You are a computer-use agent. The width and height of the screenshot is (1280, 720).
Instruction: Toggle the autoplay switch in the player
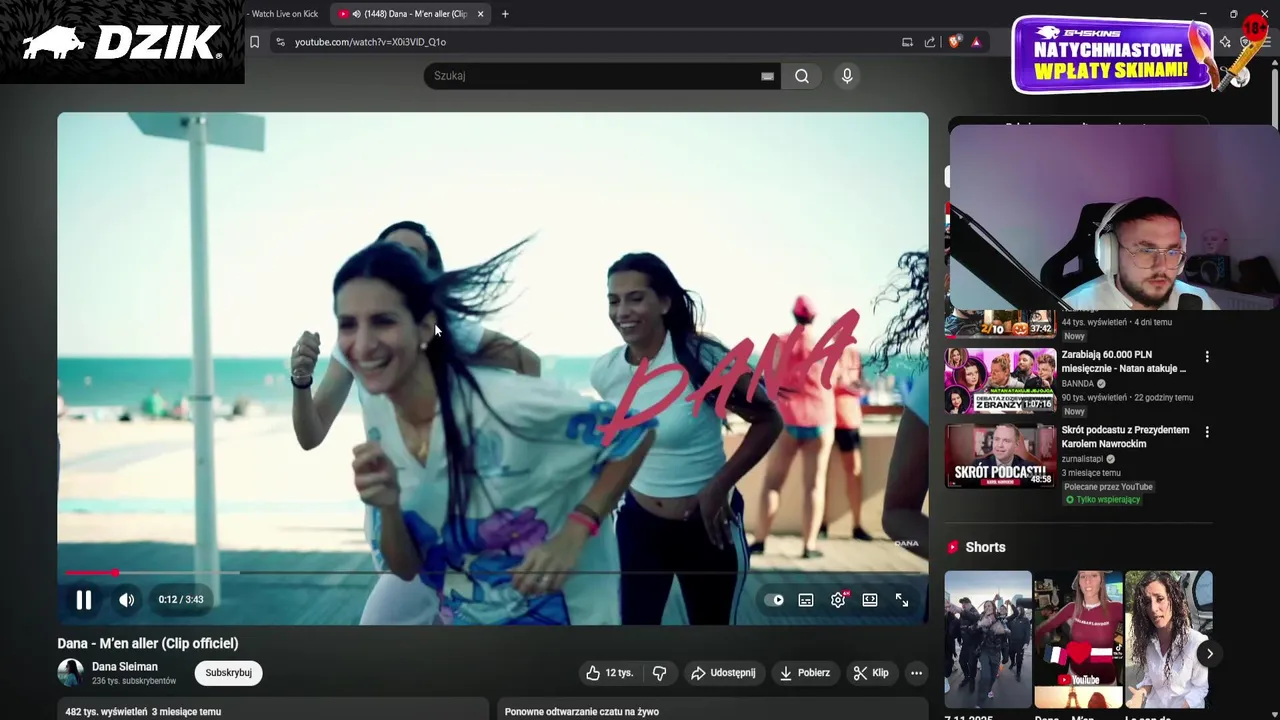click(x=774, y=600)
